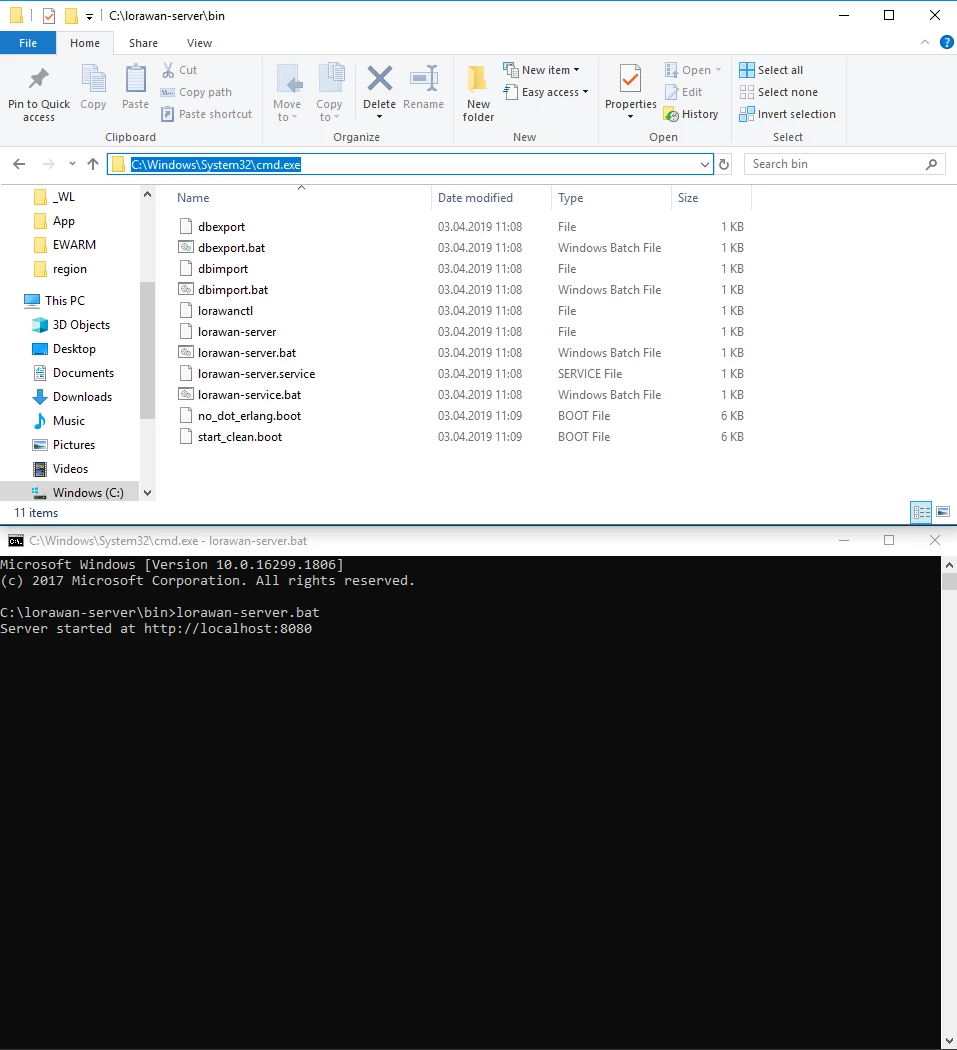Open the Easy access dropdown
957x1050 pixels.
pos(546,92)
